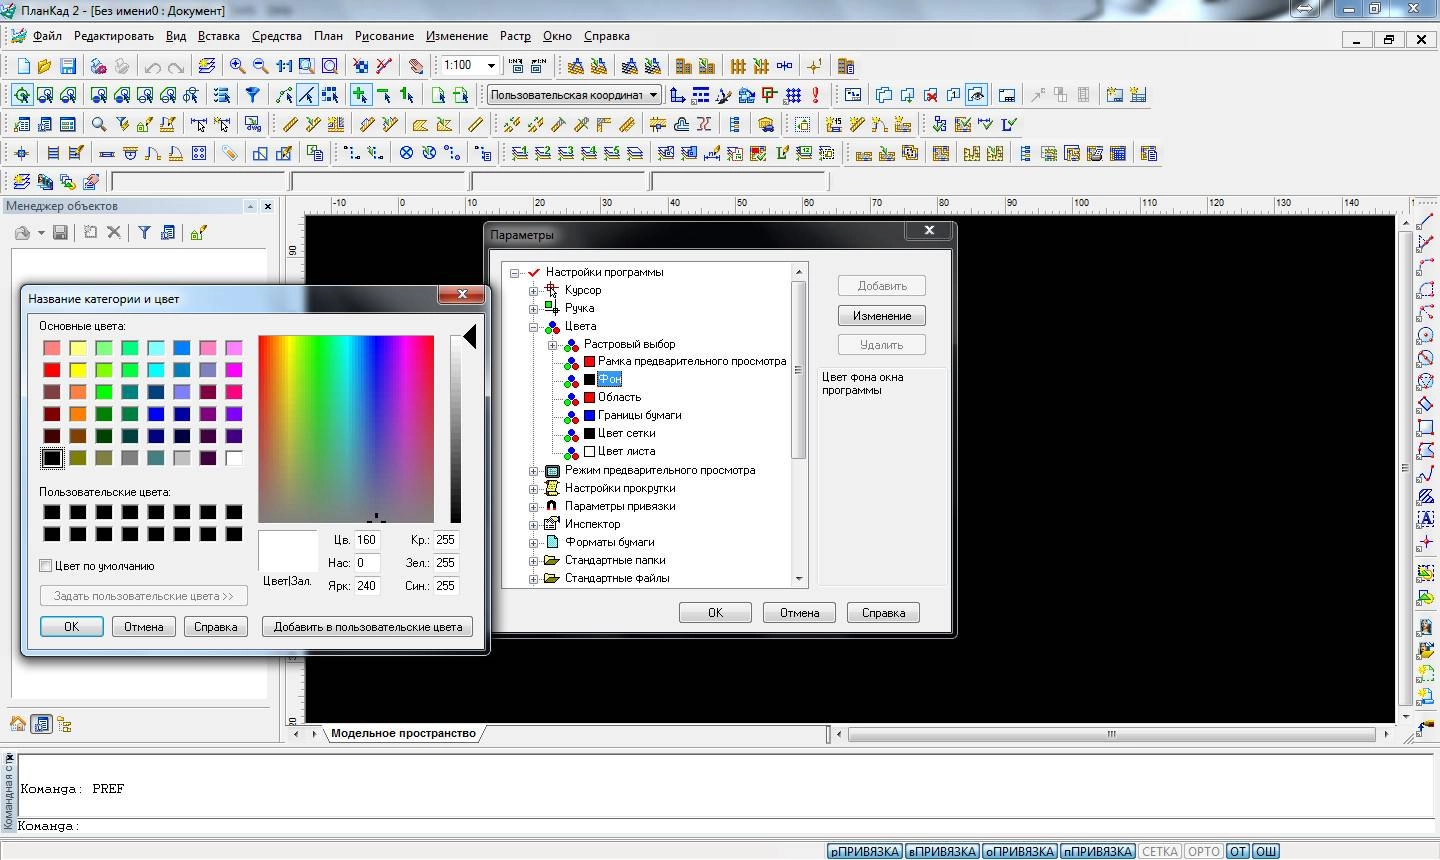The width and height of the screenshot is (1440, 860).
Task: Click the orange fence grid icon in top toolbar
Action: click(738, 66)
